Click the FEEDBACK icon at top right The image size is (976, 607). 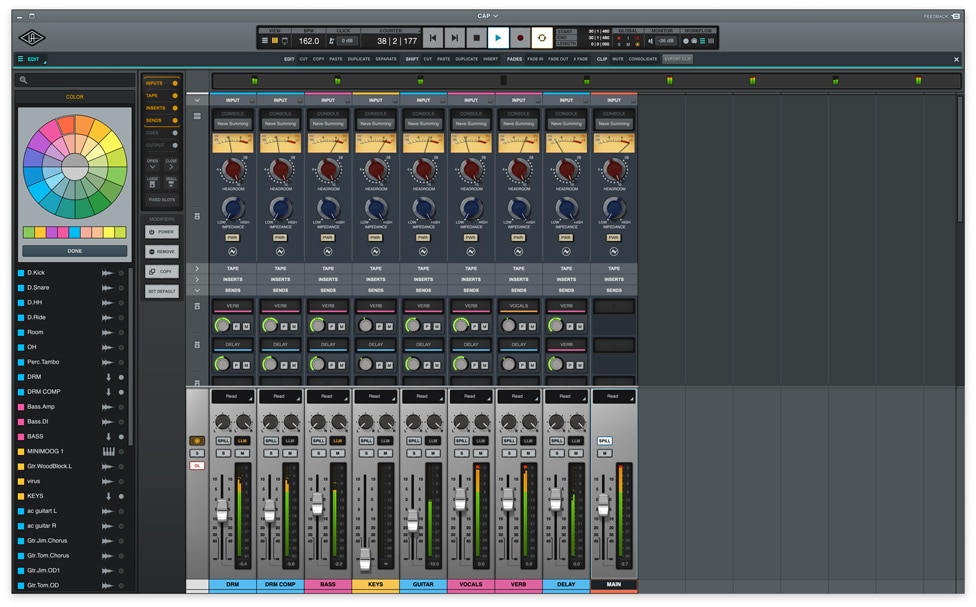click(955, 16)
